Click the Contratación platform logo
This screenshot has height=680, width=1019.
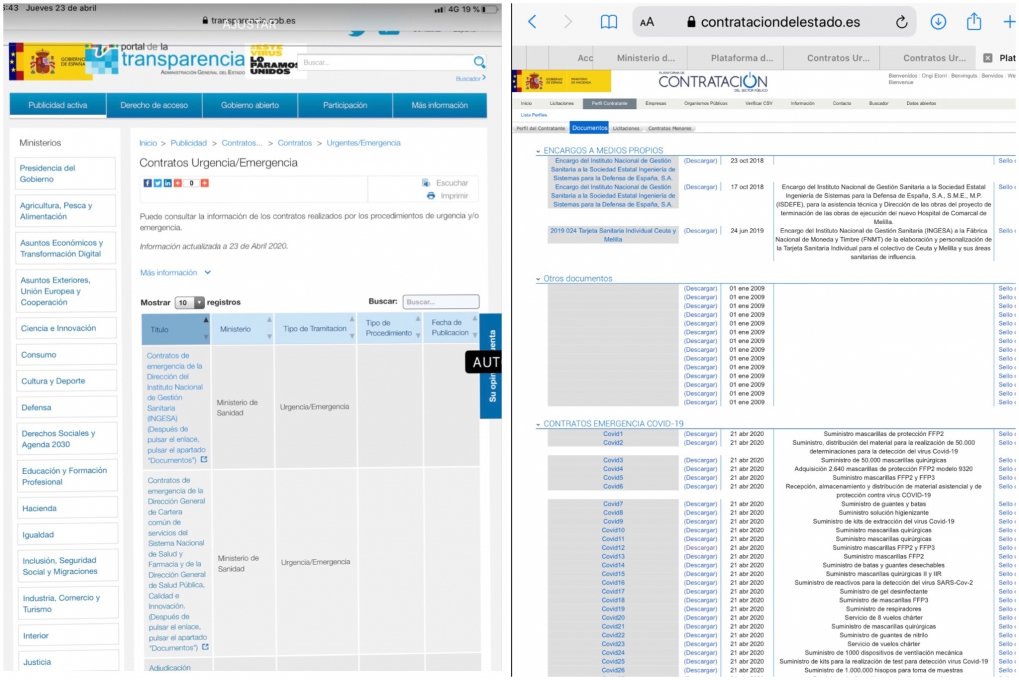pyautogui.click(x=712, y=82)
